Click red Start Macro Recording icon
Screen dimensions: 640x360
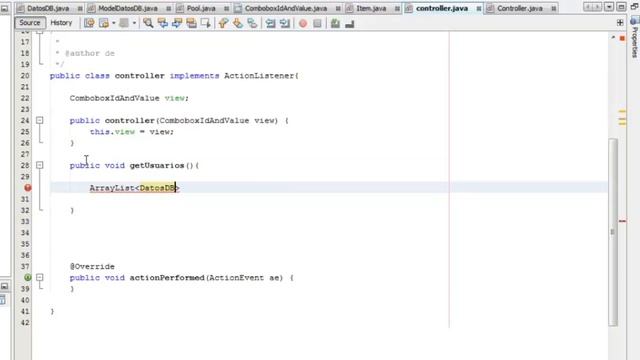[303, 24]
